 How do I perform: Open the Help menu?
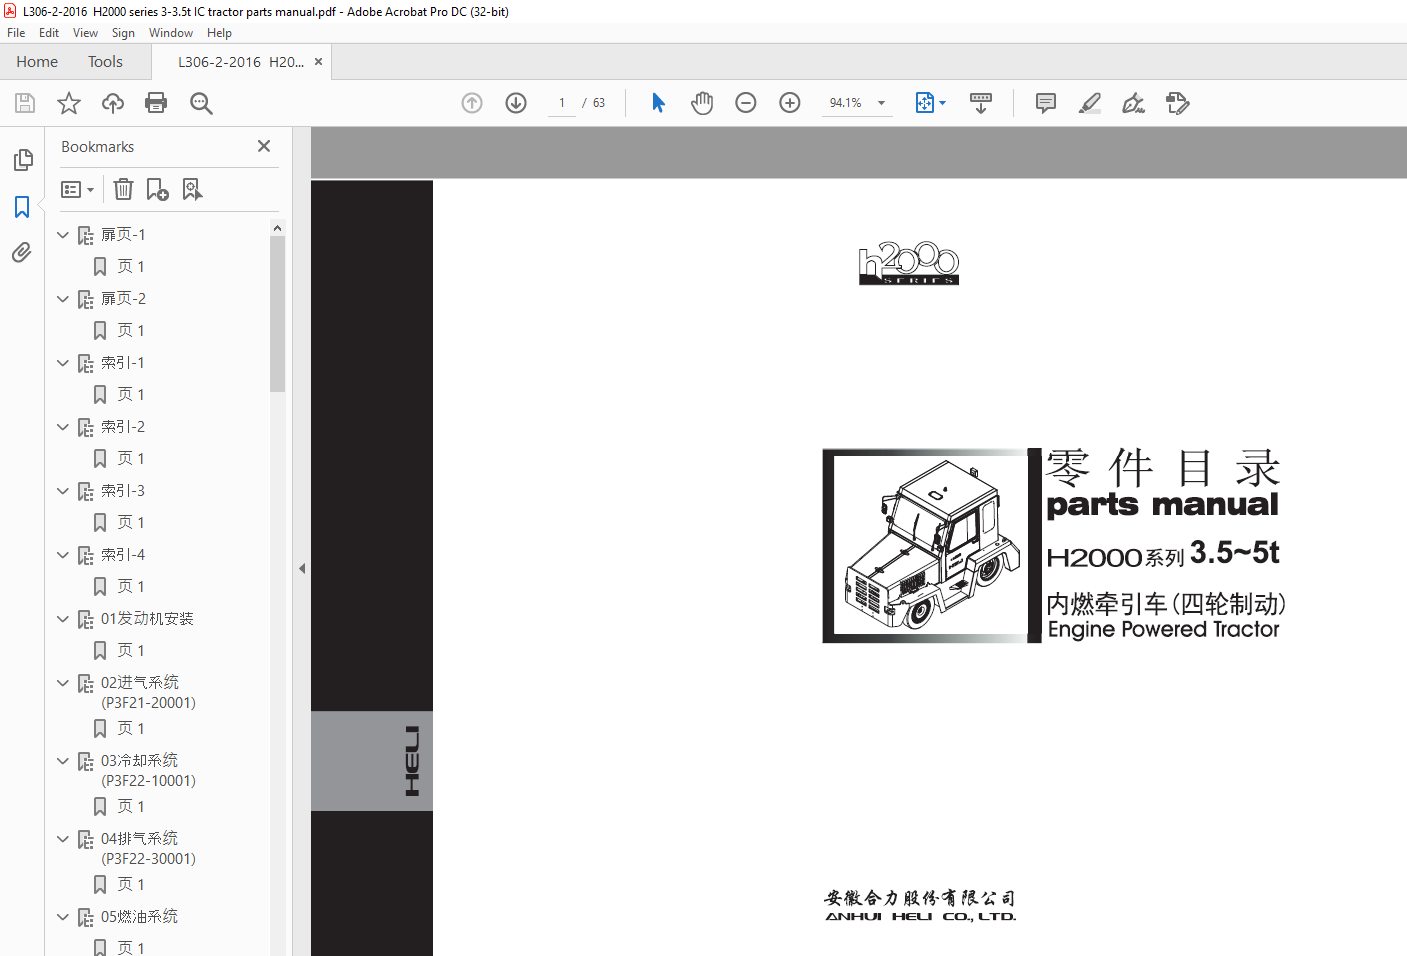[x=219, y=33]
